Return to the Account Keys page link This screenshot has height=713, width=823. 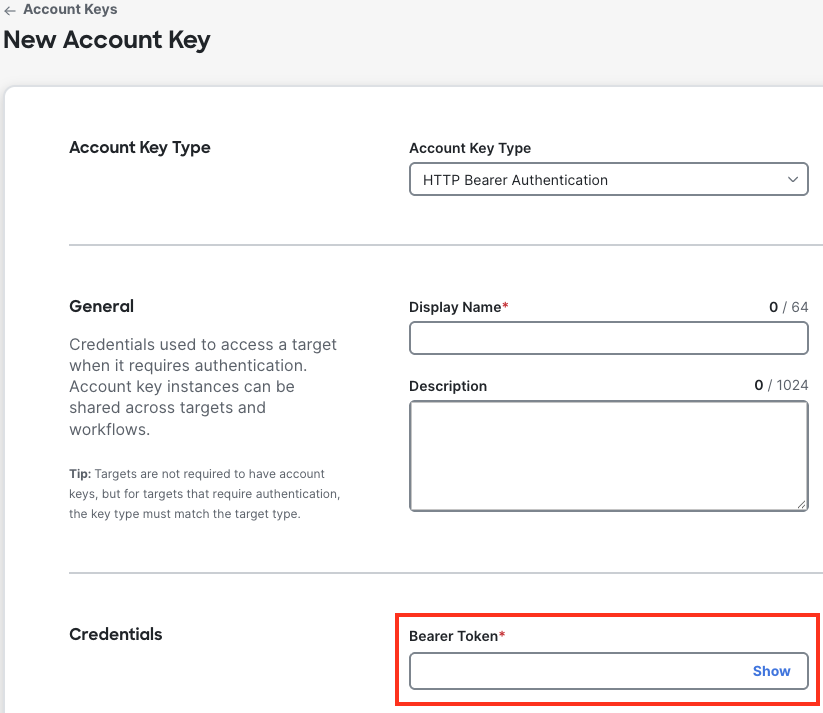point(70,9)
